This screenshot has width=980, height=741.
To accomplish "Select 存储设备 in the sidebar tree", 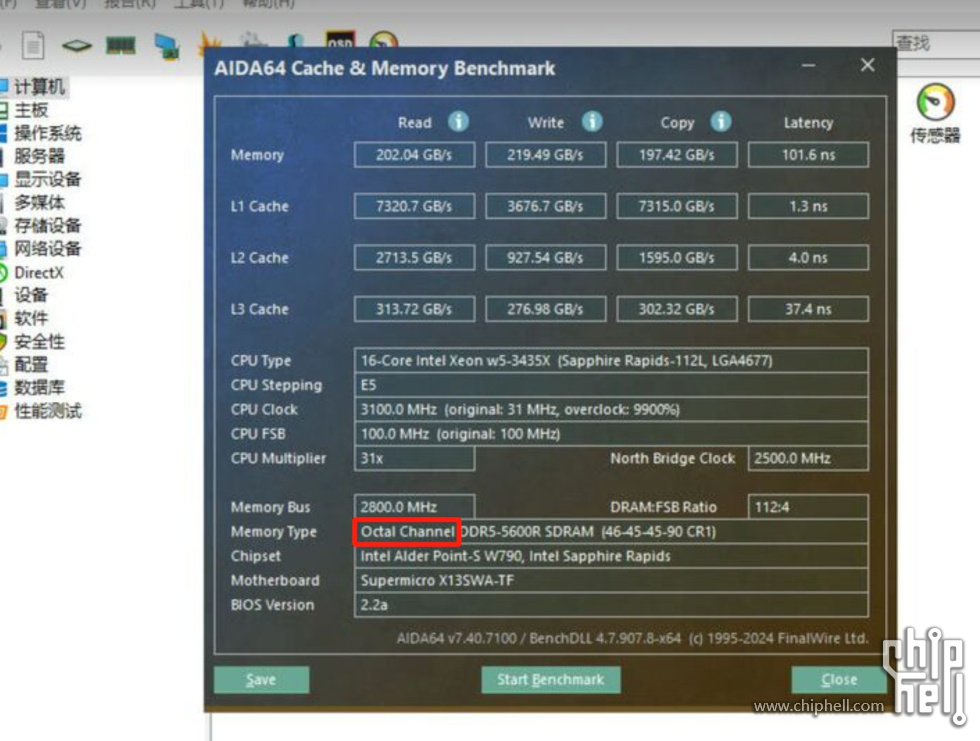I will (x=46, y=226).
